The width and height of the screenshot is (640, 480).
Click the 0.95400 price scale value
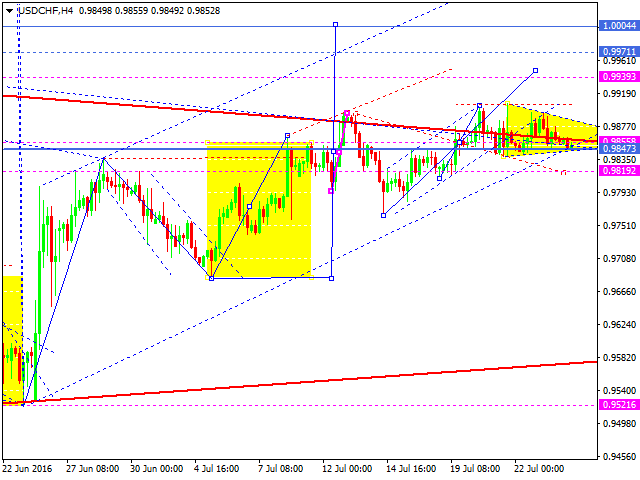620,391
